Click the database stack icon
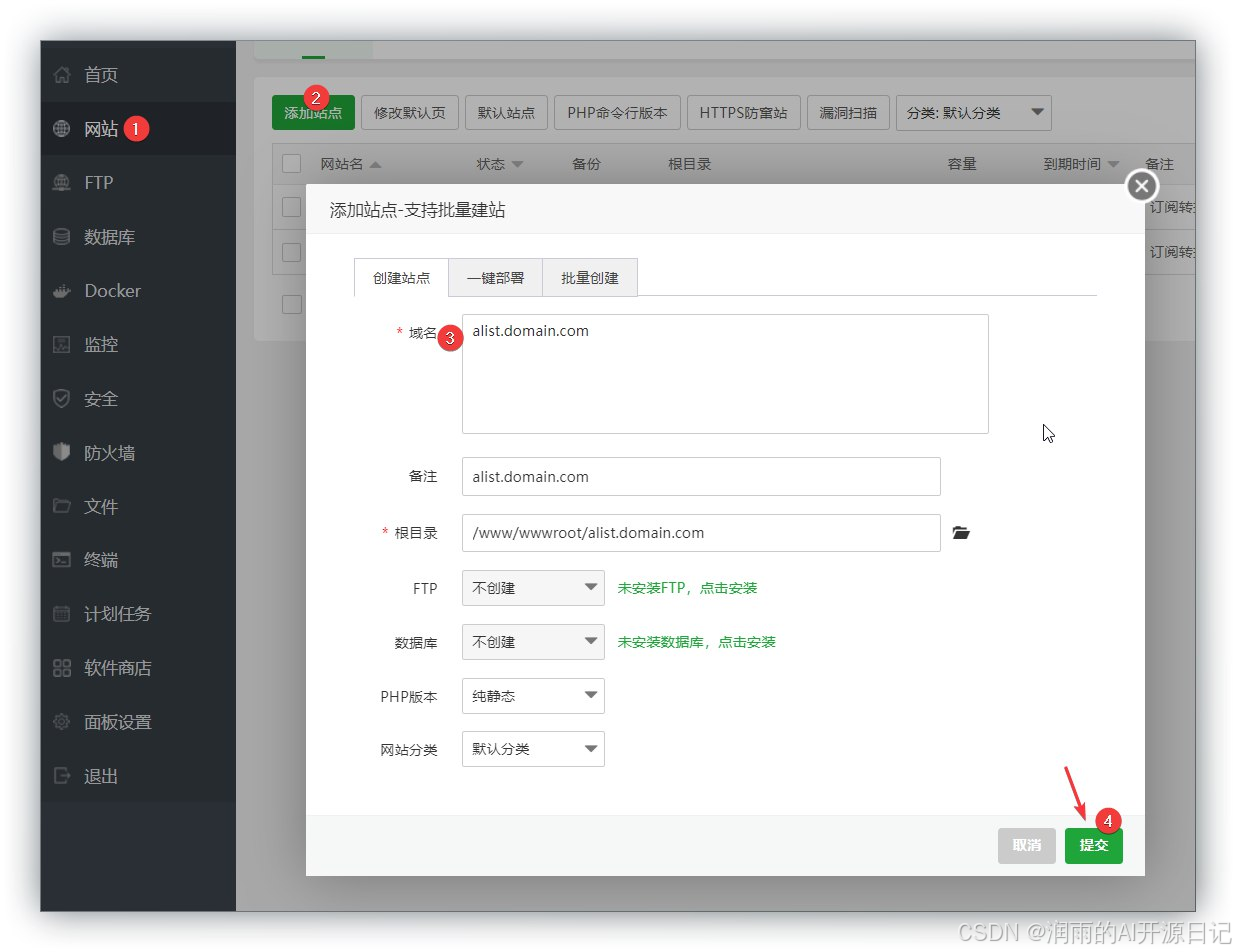Viewport: 1236px width, 952px height. point(62,237)
